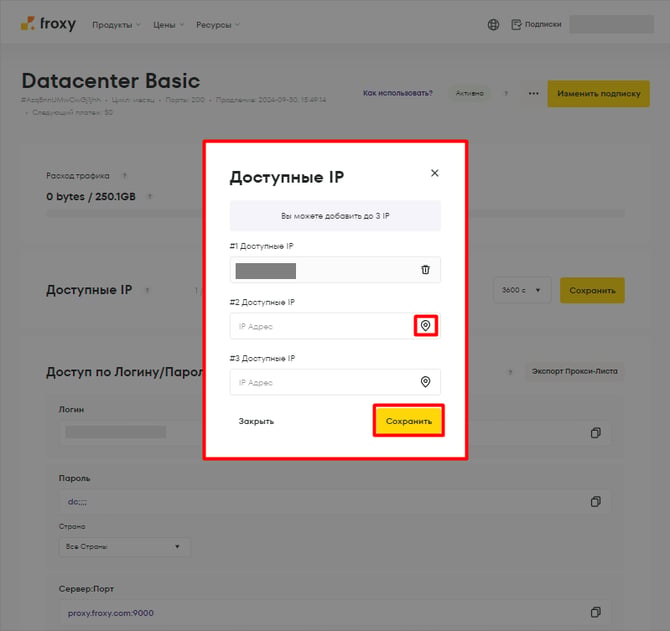Click help icon near Экспорт Прокси-Листа

coord(510,372)
